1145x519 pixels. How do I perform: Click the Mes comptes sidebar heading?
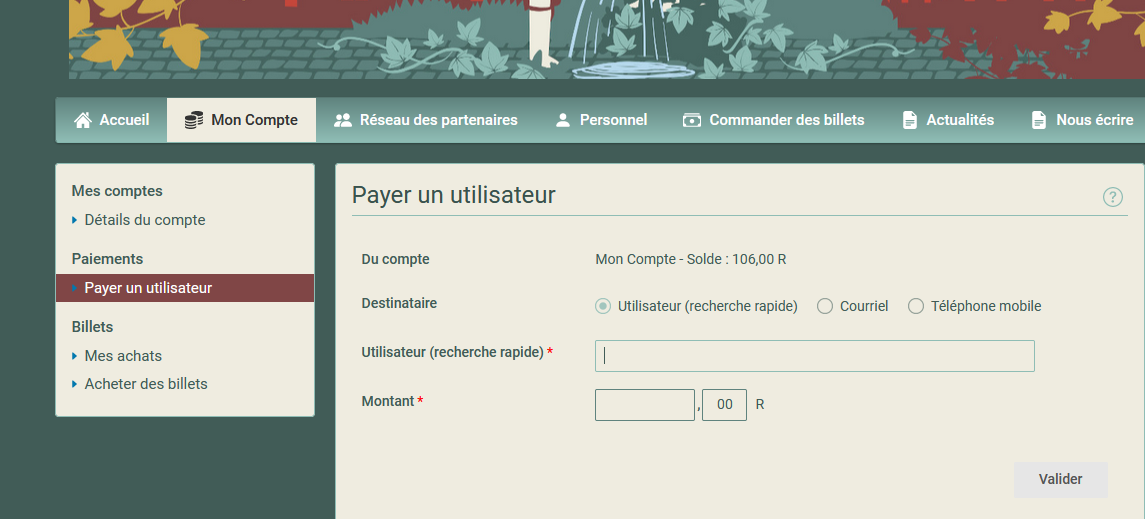coord(117,191)
